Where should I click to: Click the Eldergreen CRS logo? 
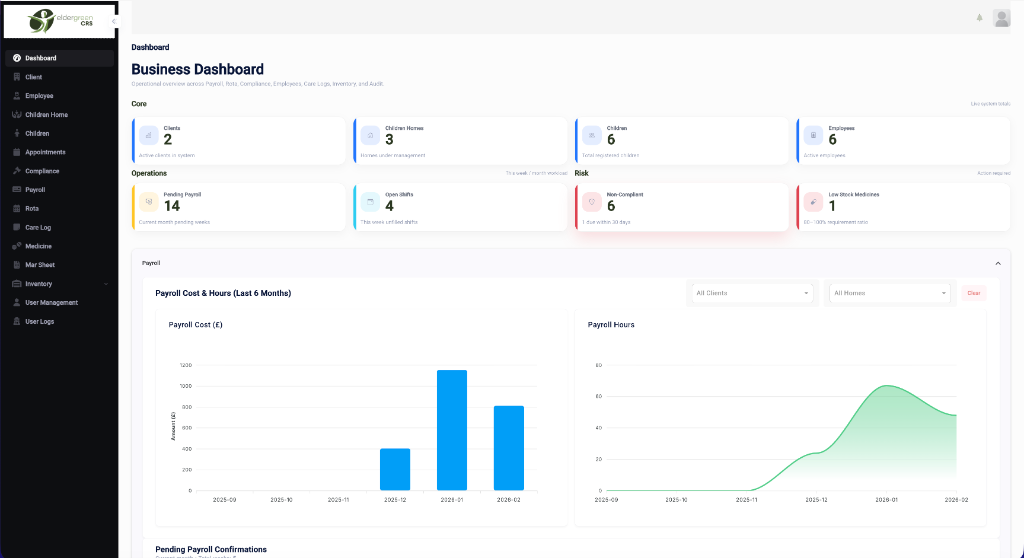click(60, 20)
